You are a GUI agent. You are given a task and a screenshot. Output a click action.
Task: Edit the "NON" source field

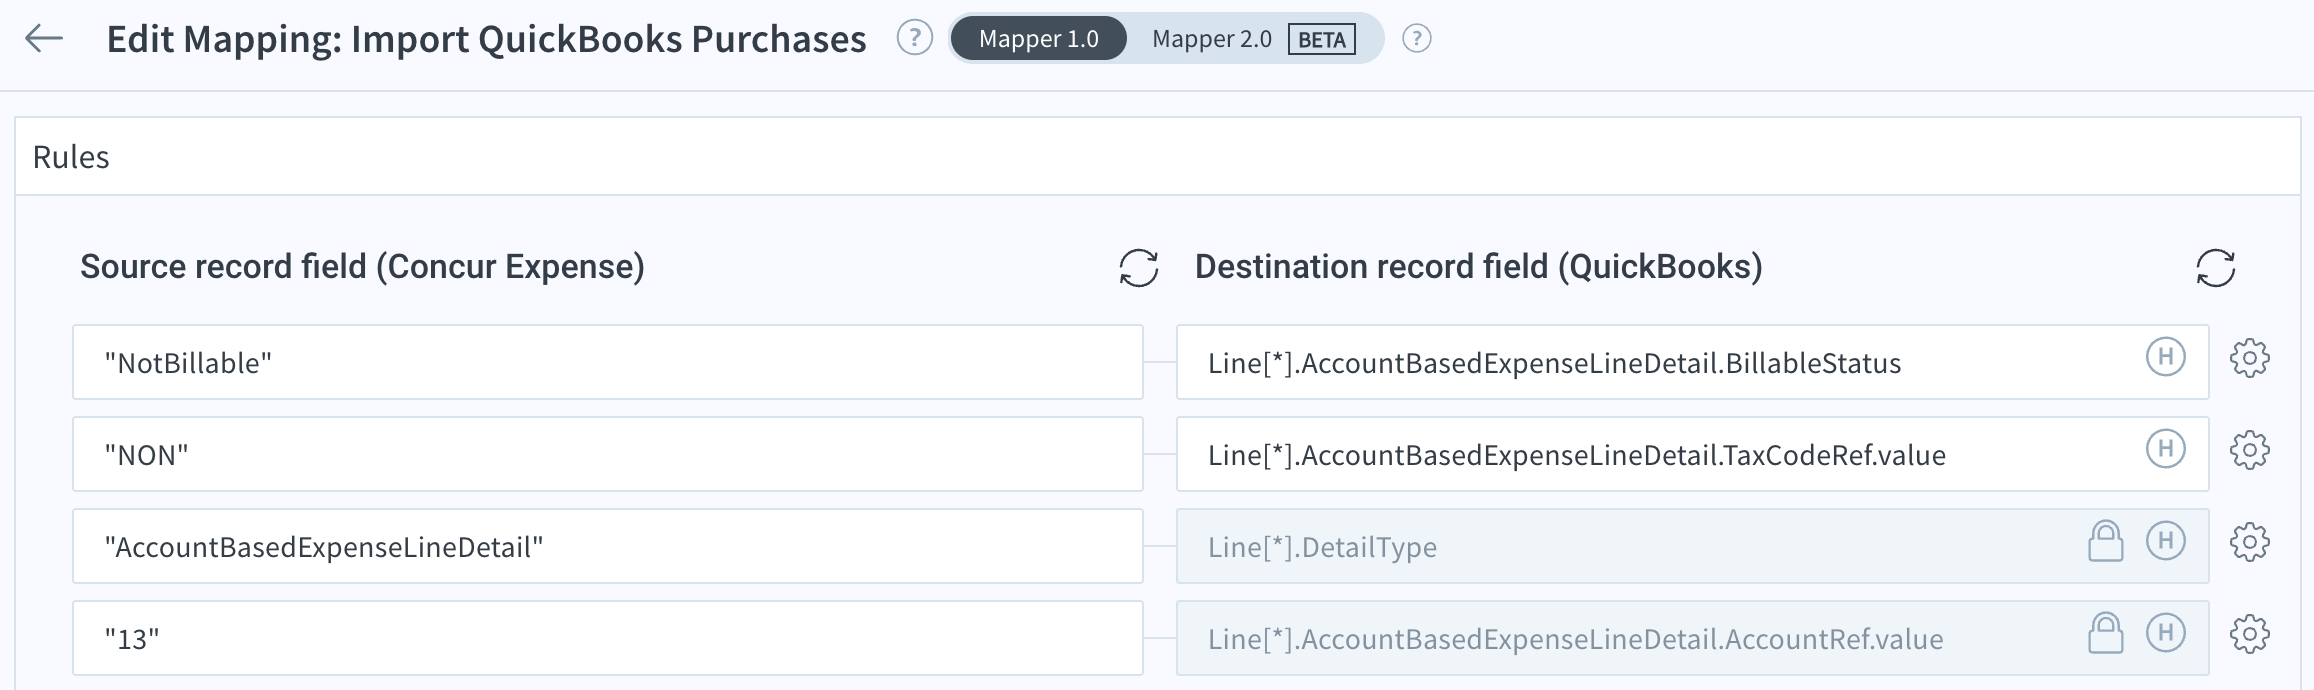point(607,454)
